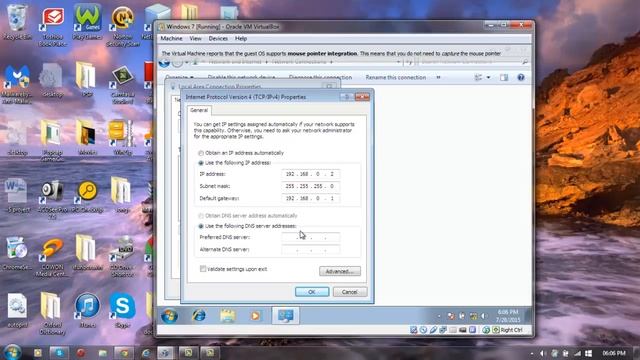The image size is (640, 360).
Task: Select Network Connections item in guest taskbar
Action: click(285, 316)
